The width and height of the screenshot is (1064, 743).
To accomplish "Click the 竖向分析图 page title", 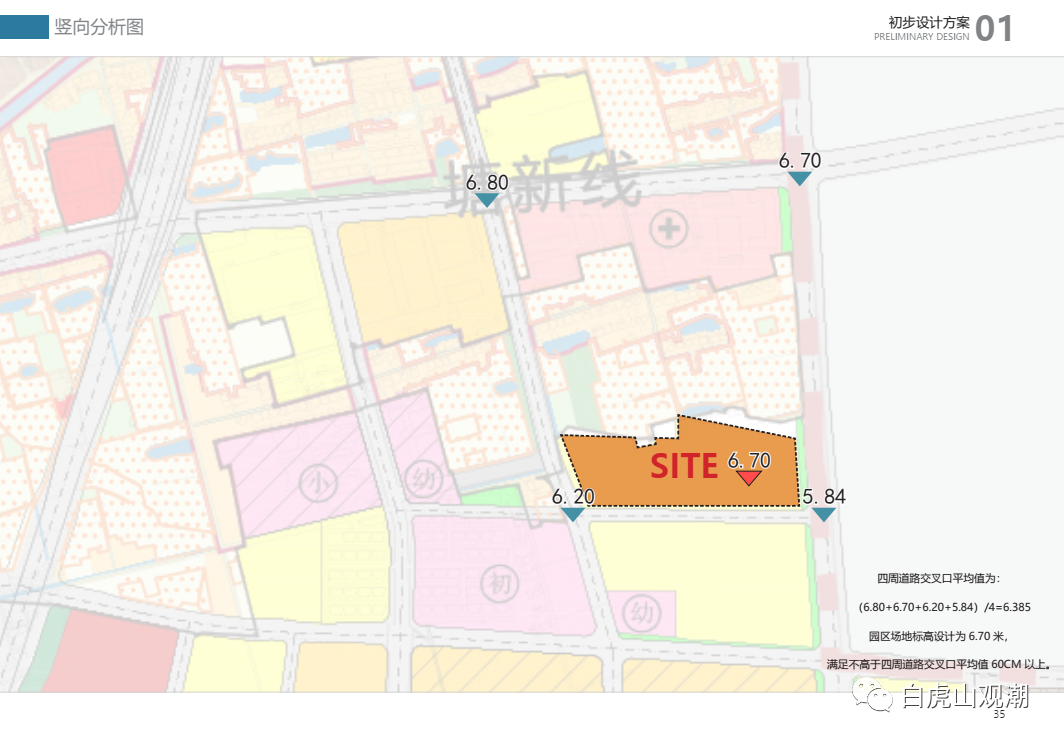I will pyautogui.click(x=99, y=27).
